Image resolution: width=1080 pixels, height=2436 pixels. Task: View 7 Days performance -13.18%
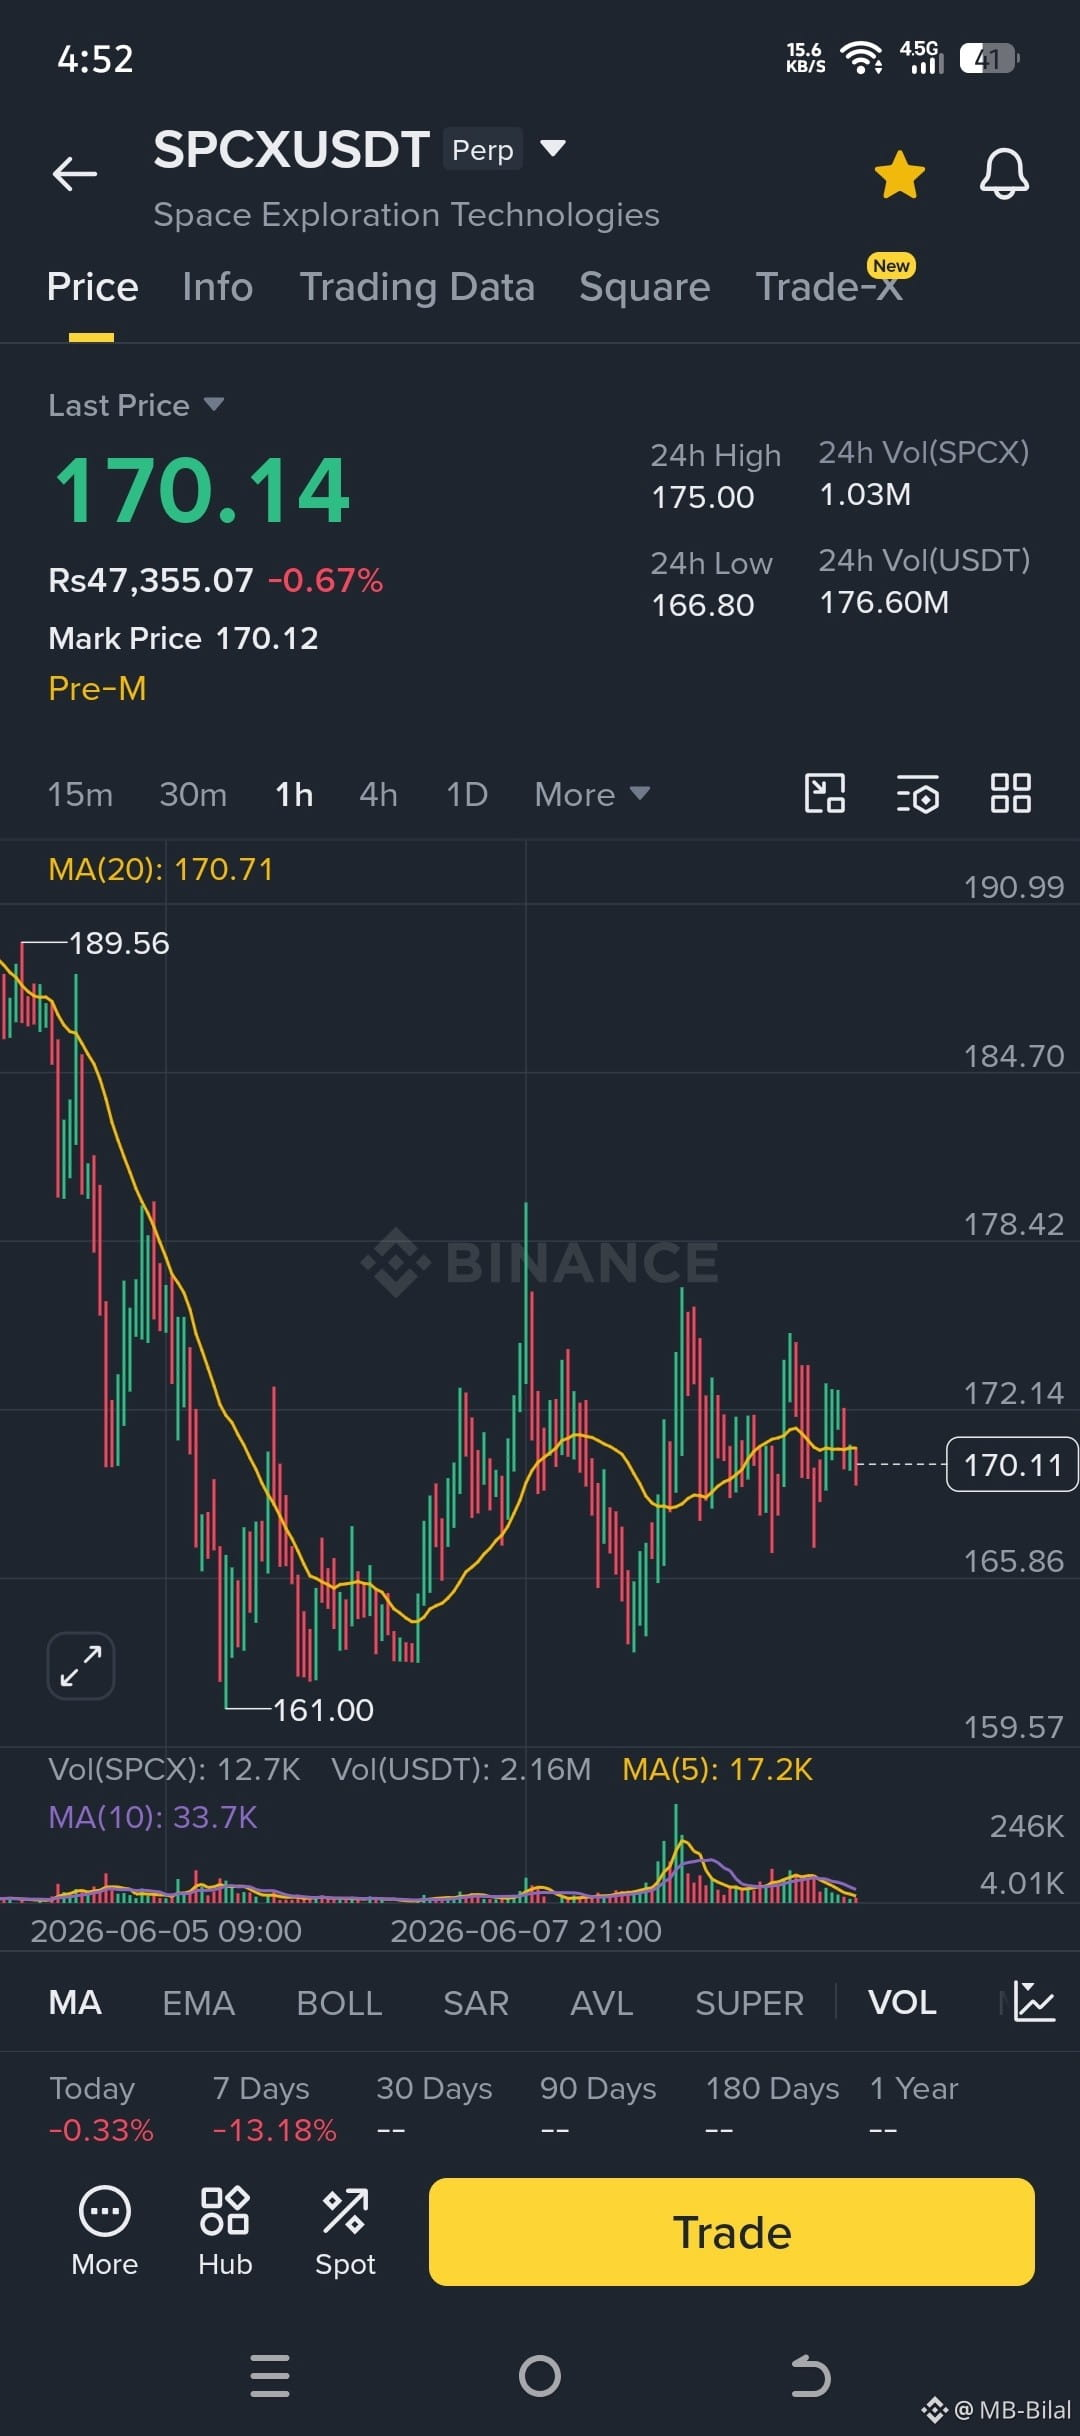(x=274, y=2109)
